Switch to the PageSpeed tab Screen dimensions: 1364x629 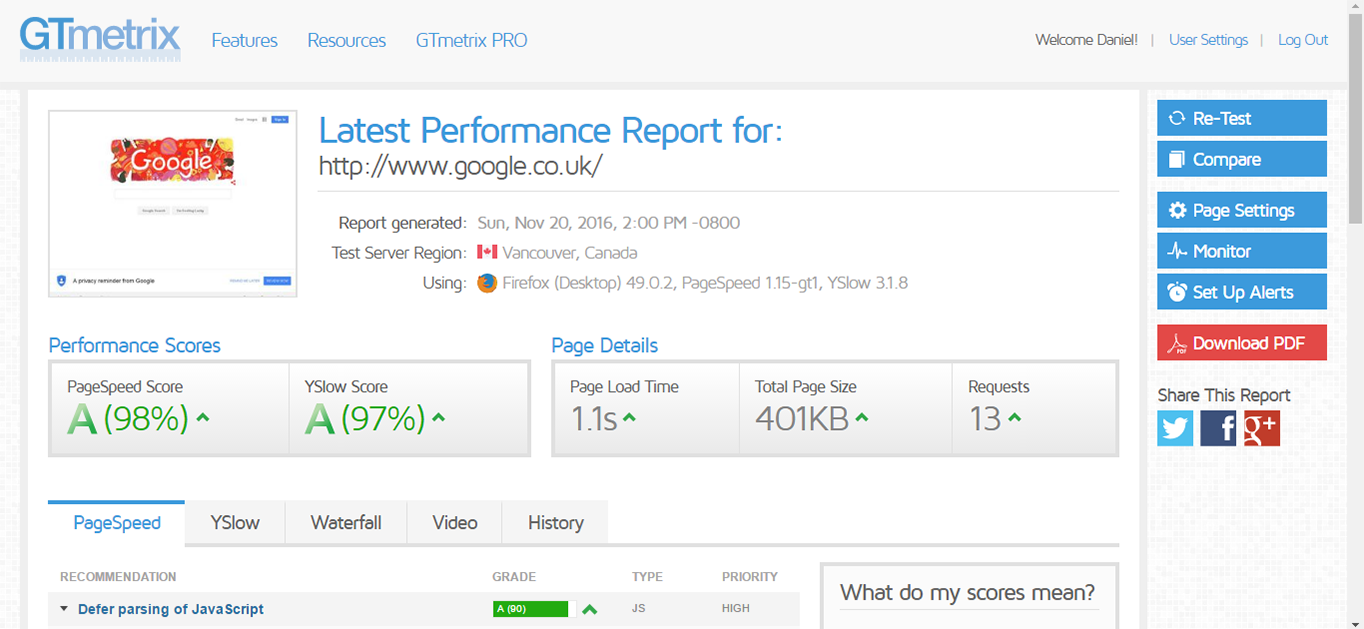click(117, 523)
